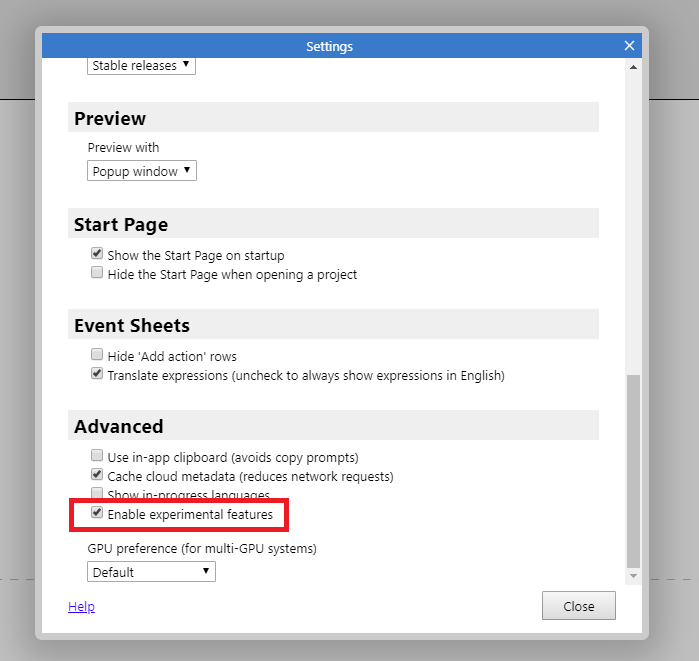This screenshot has height=661, width=699.
Task: Enable Hide 'Add action' rows checkbox
Action: [x=97, y=354]
